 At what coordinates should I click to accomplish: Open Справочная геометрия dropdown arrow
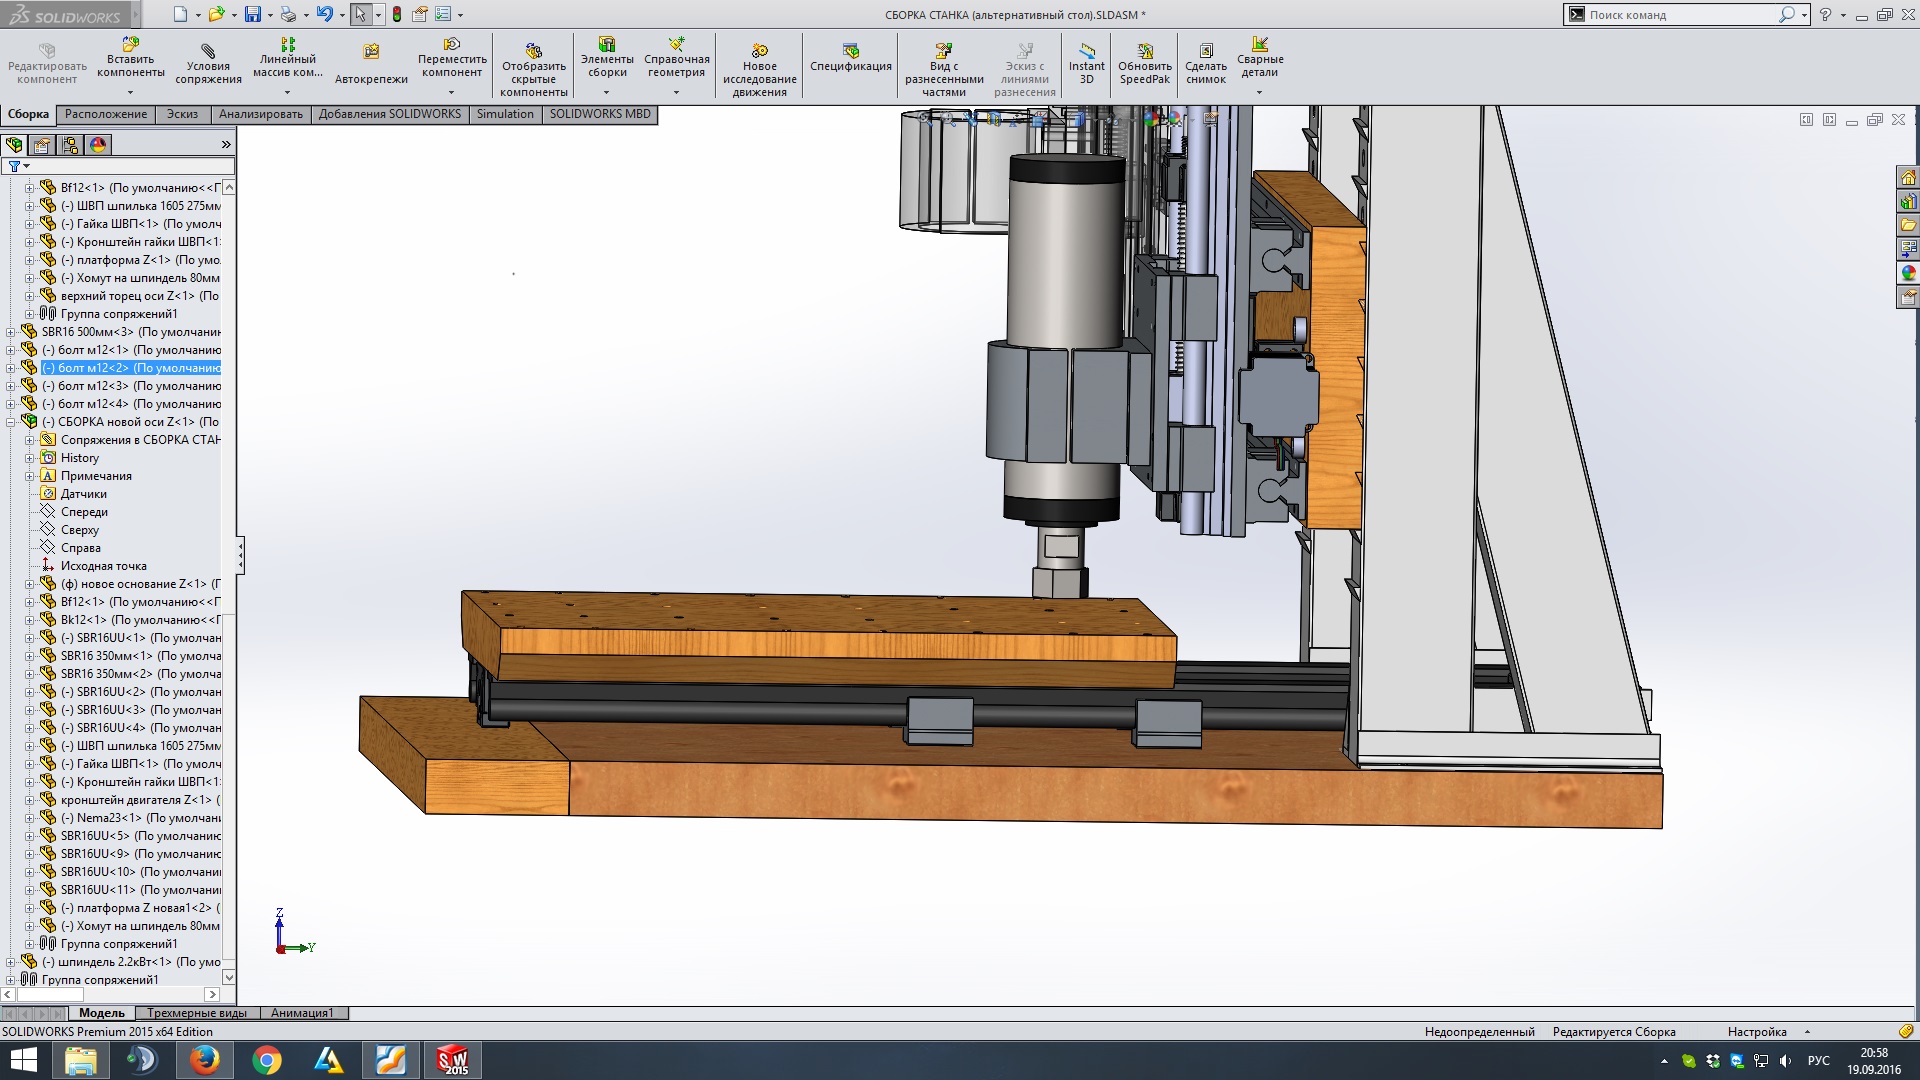pyautogui.click(x=676, y=93)
